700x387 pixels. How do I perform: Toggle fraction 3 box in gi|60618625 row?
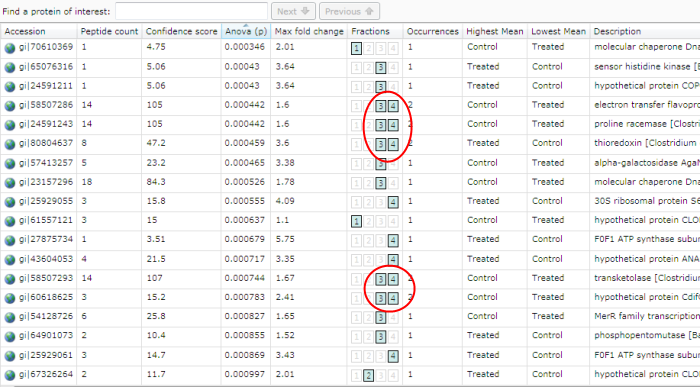coord(380,299)
